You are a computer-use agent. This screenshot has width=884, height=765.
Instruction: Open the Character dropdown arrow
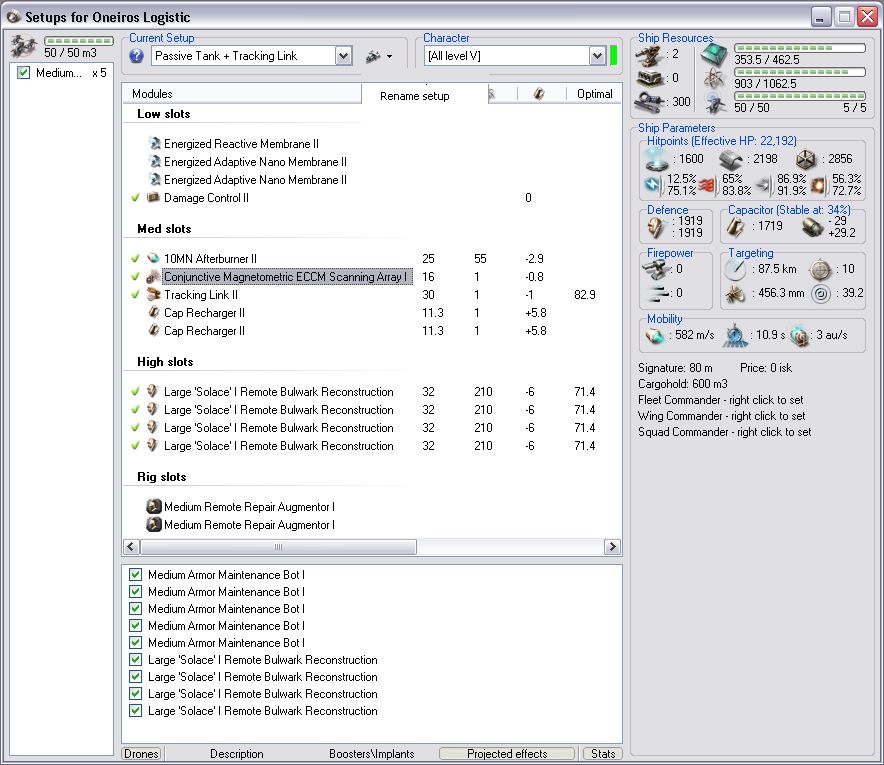coord(597,56)
